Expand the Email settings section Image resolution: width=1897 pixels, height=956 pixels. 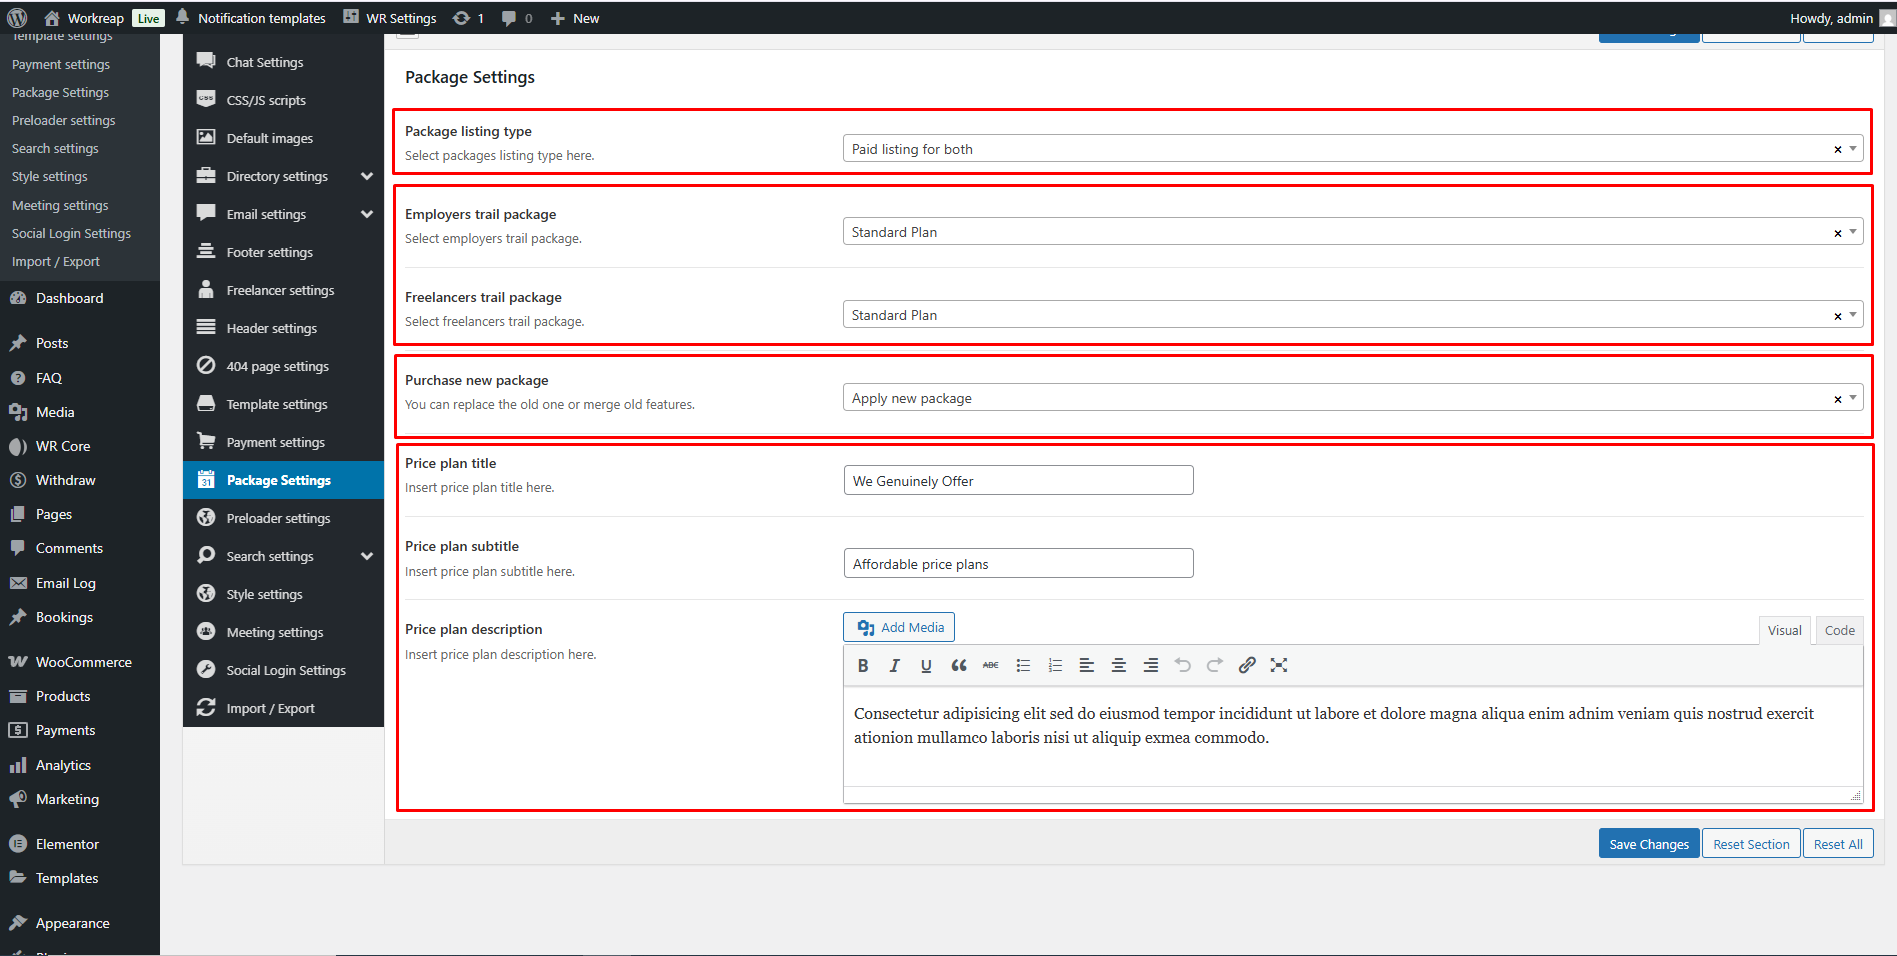click(366, 215)
